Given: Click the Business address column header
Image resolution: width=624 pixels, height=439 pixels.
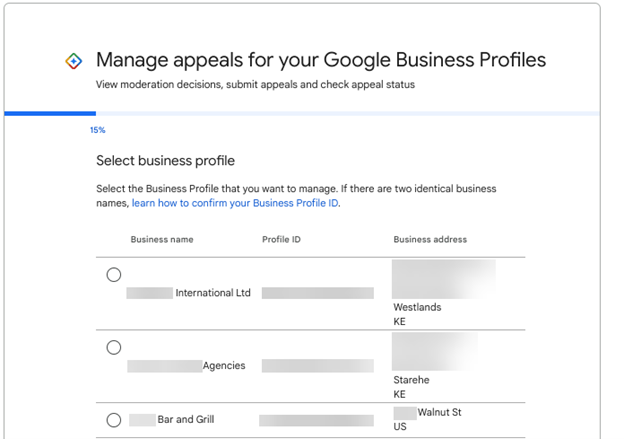Looking at the screenshot, I should coord(430,240).
